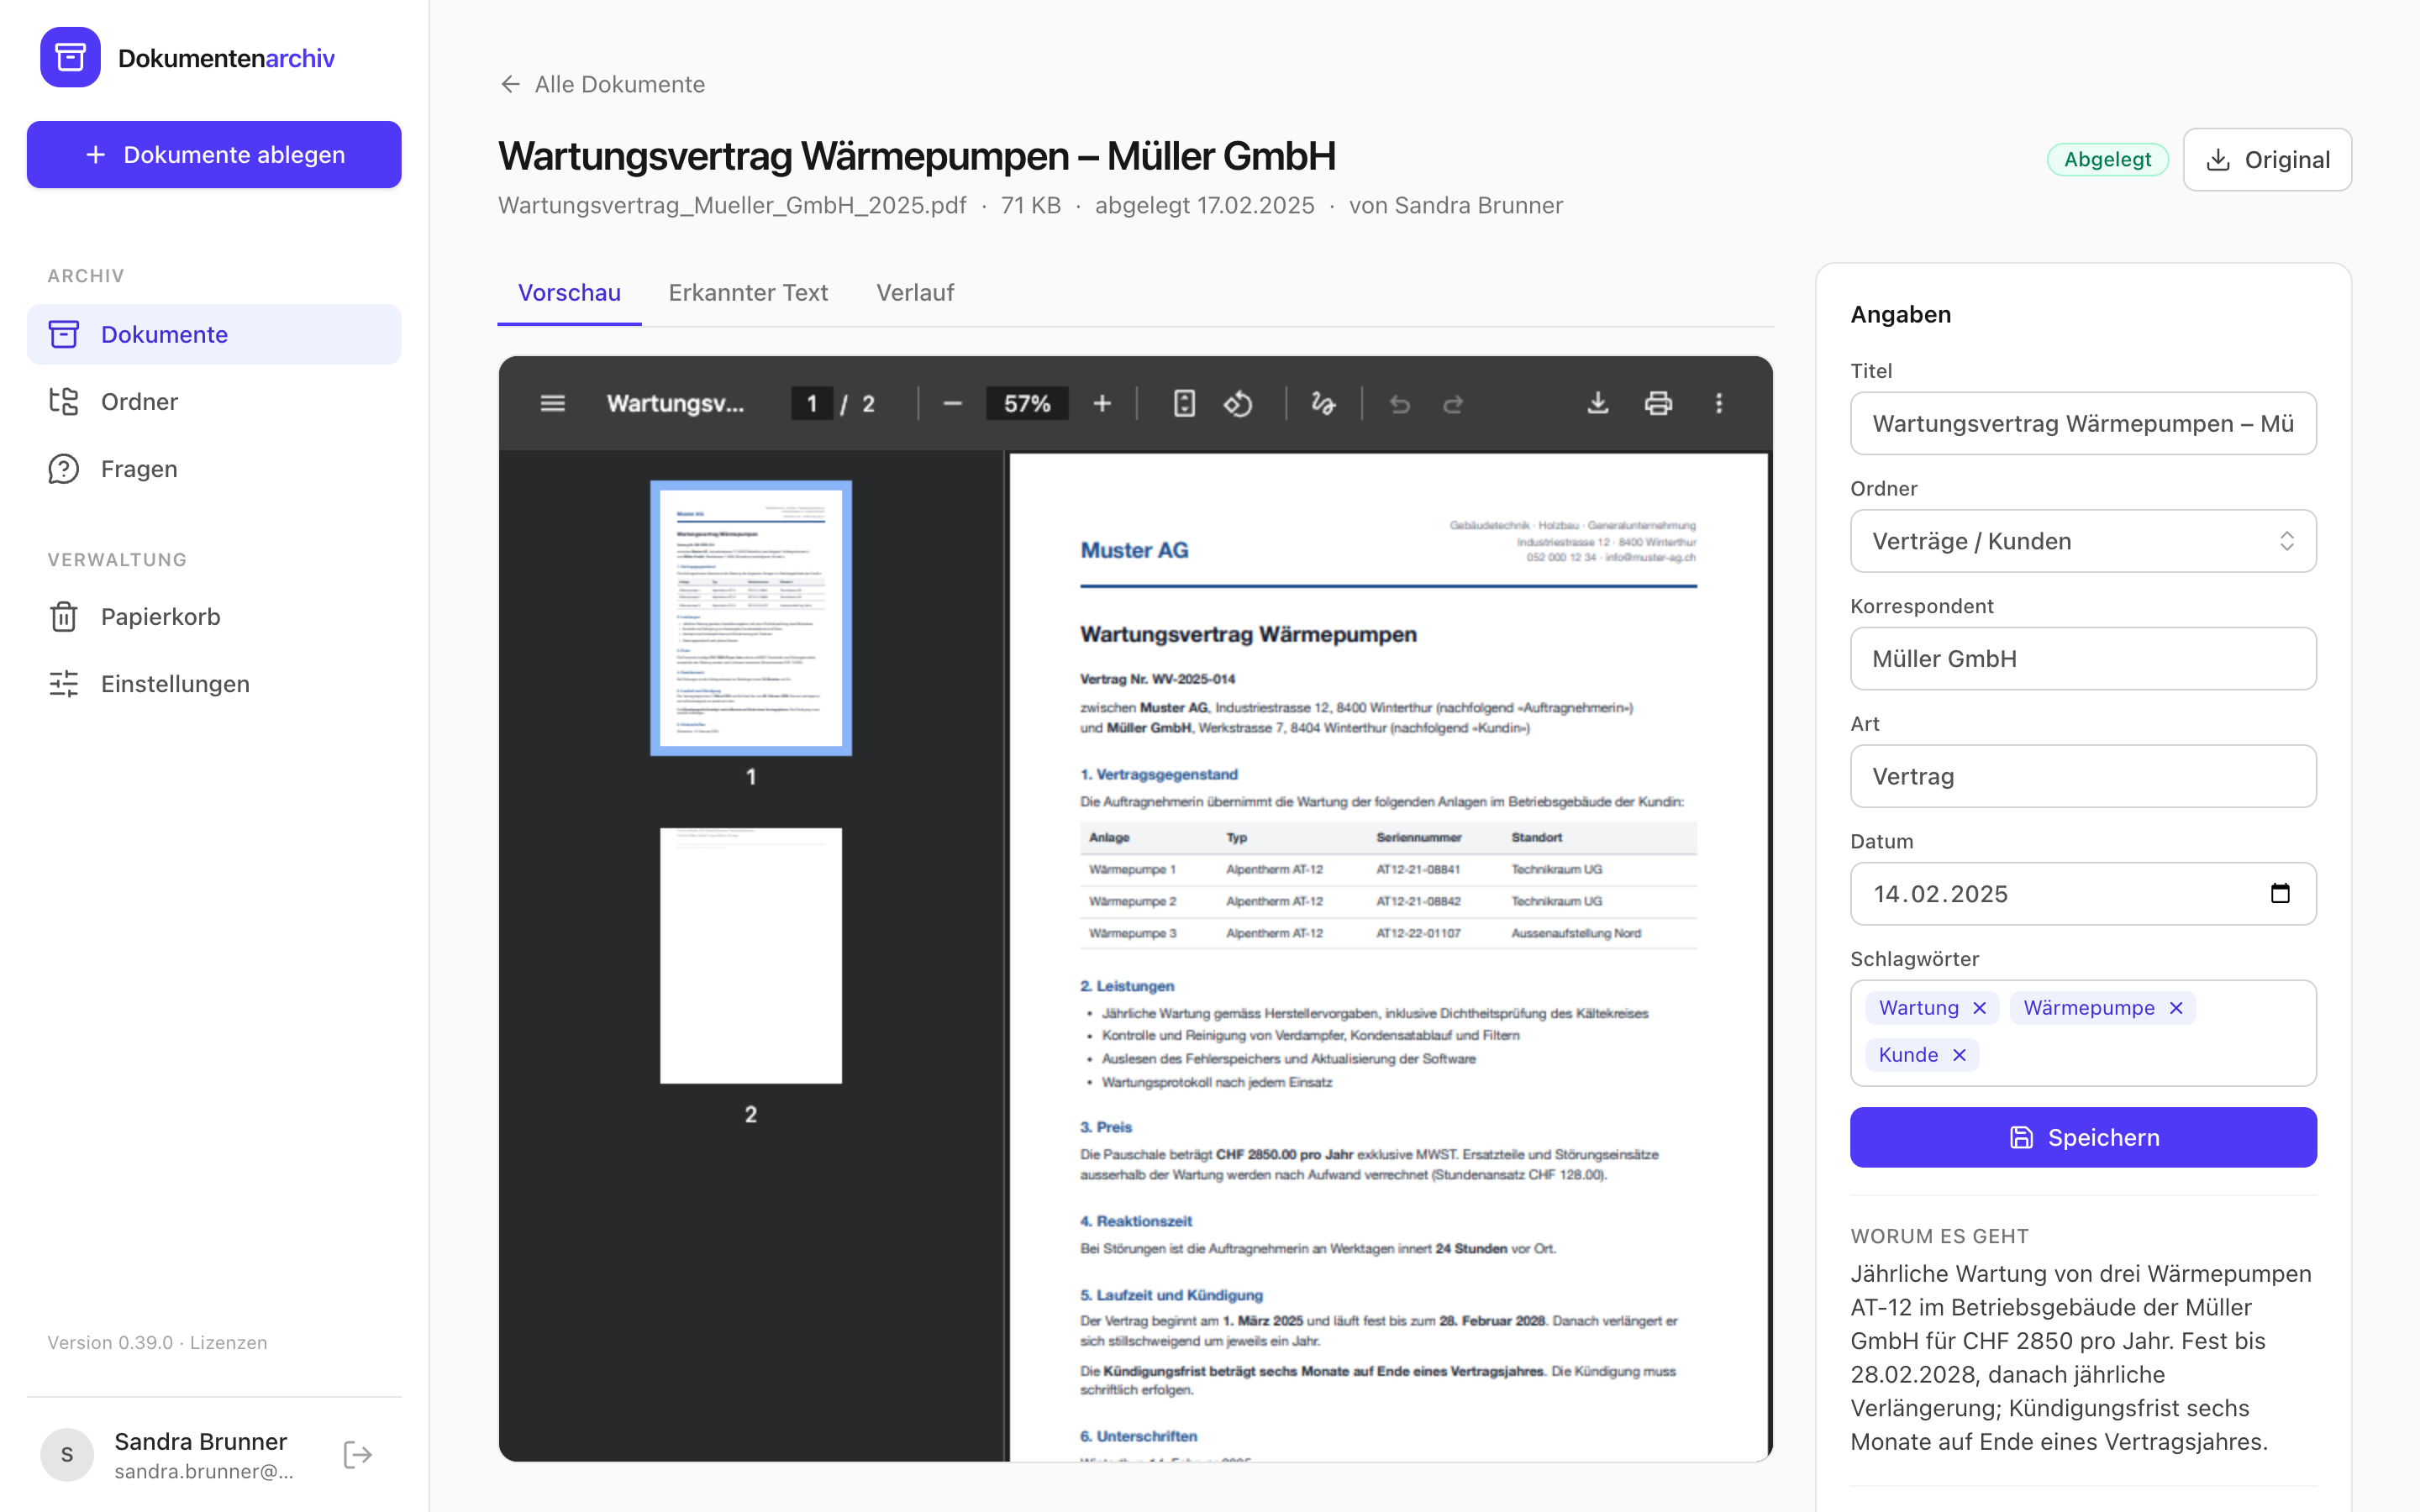This screenshot has height=1512, width=2420.
Task: Zoom in with the plus icon
Action: (x=1102, y=403)
